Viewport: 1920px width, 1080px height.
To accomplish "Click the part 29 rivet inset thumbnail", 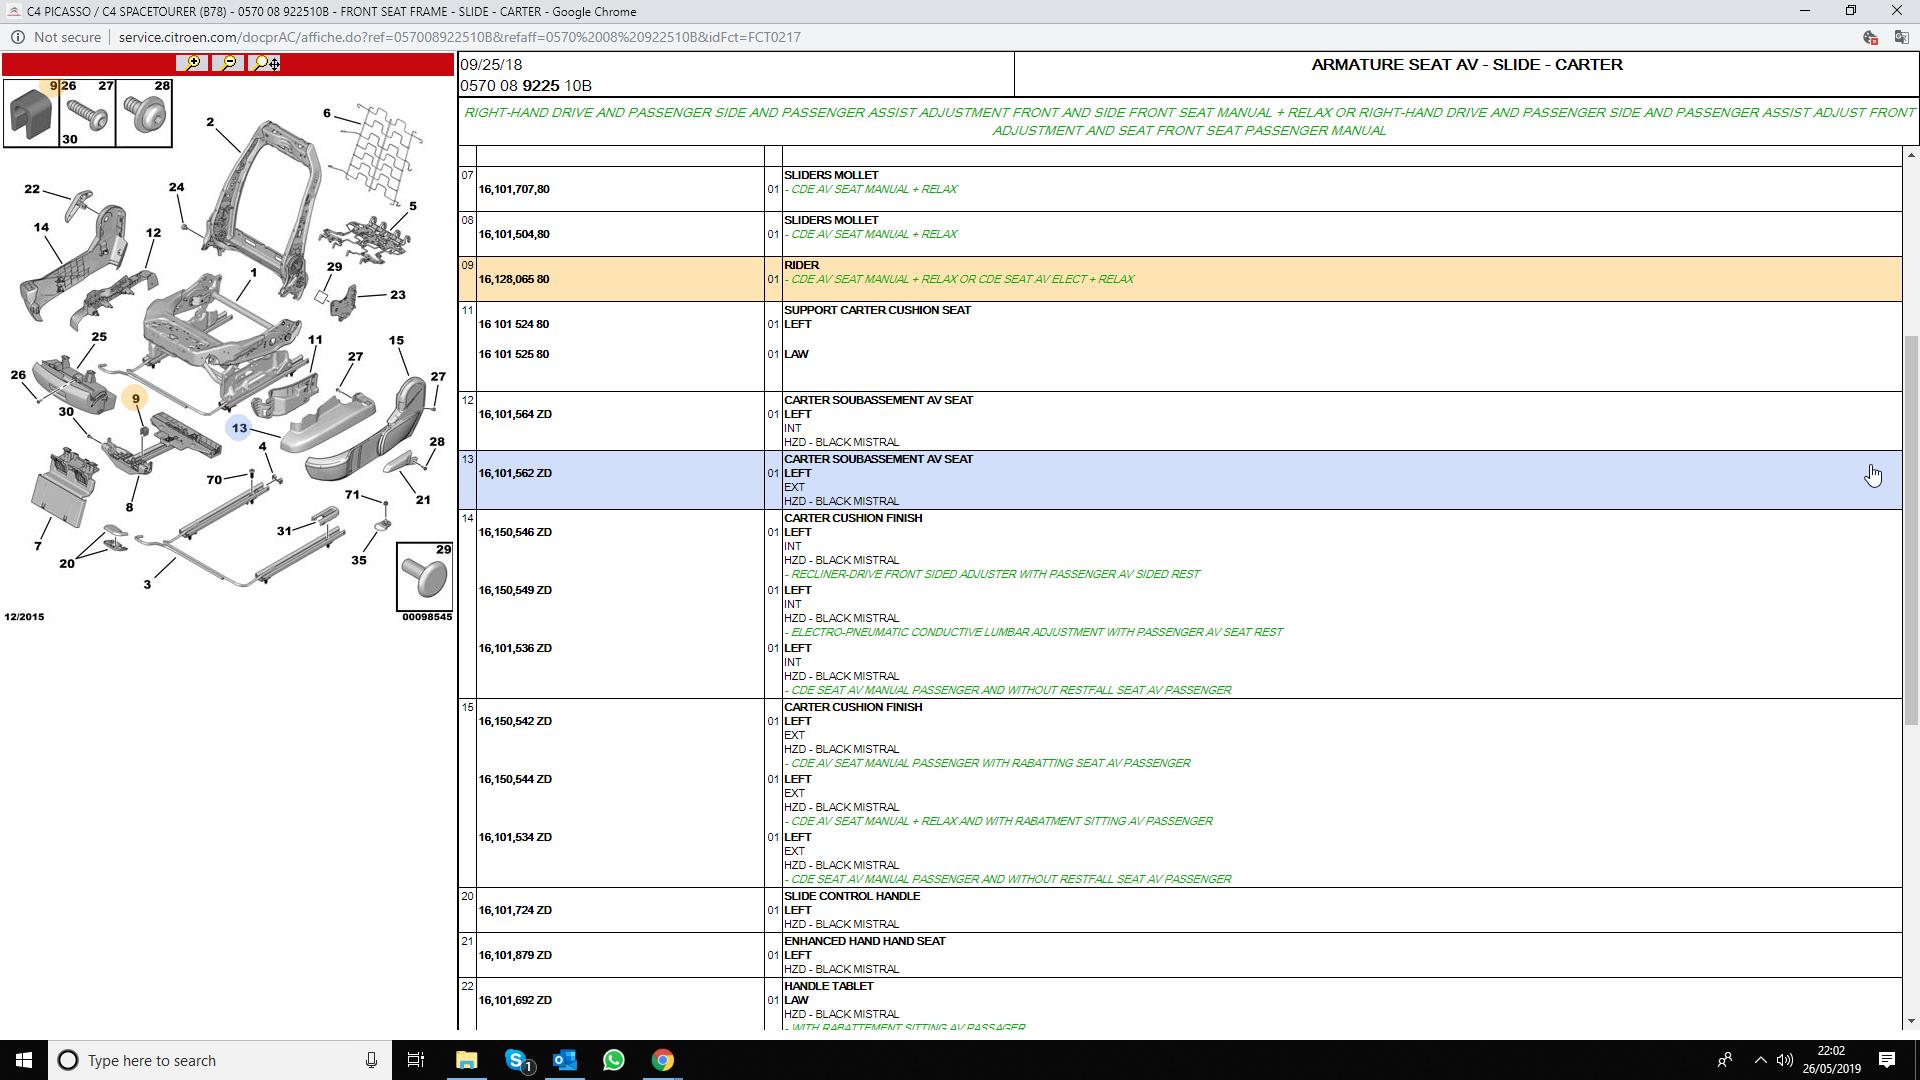I will [x=425, y=577].
